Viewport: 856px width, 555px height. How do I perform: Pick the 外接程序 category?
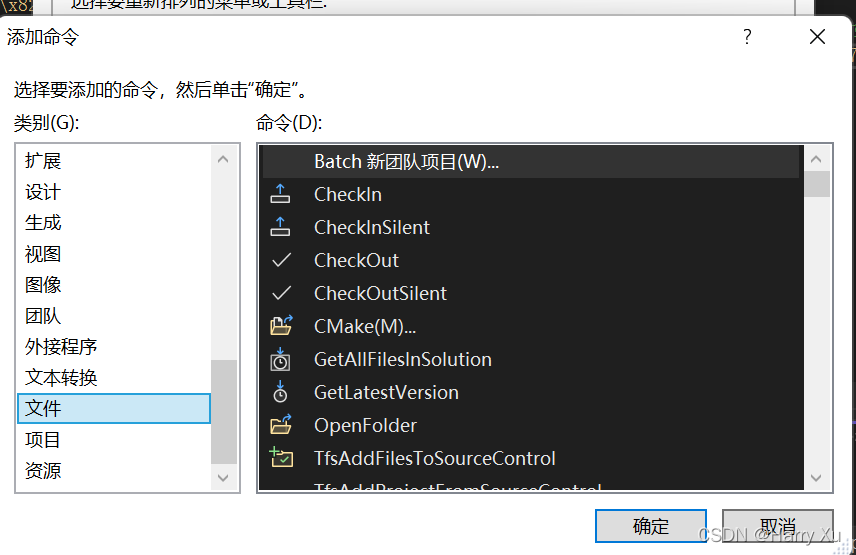click(61, 347)
